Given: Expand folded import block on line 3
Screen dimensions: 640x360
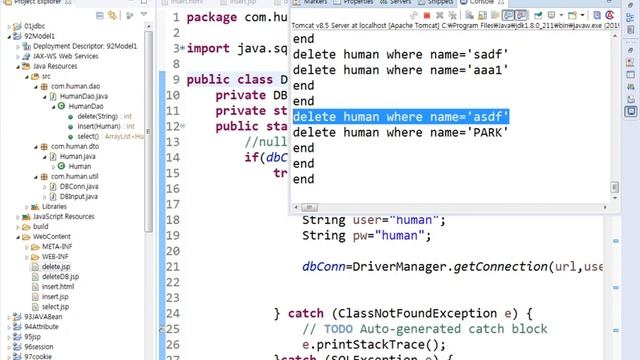Looking at the screenshot, I should (182, 48).
